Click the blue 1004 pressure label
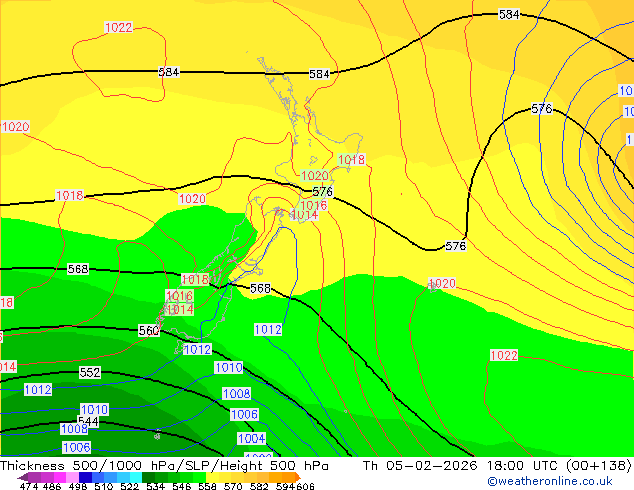Viewport: 634px width, 490px height. [251, 438]
